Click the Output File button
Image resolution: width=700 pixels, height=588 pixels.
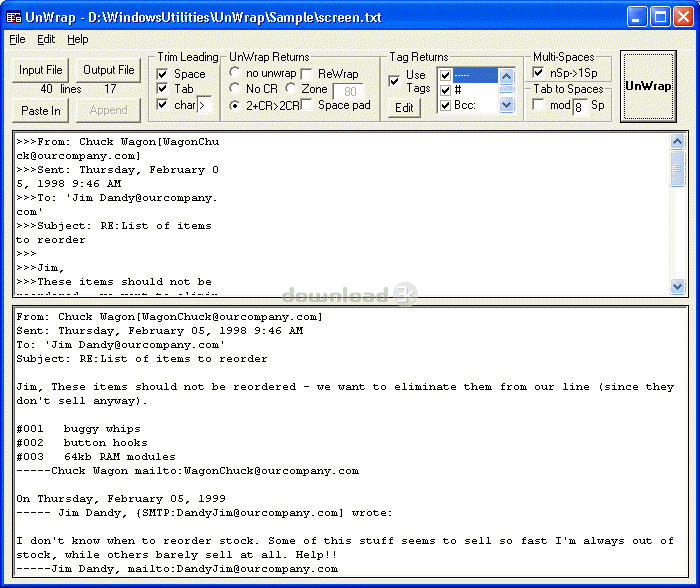[x=108, y=70]
